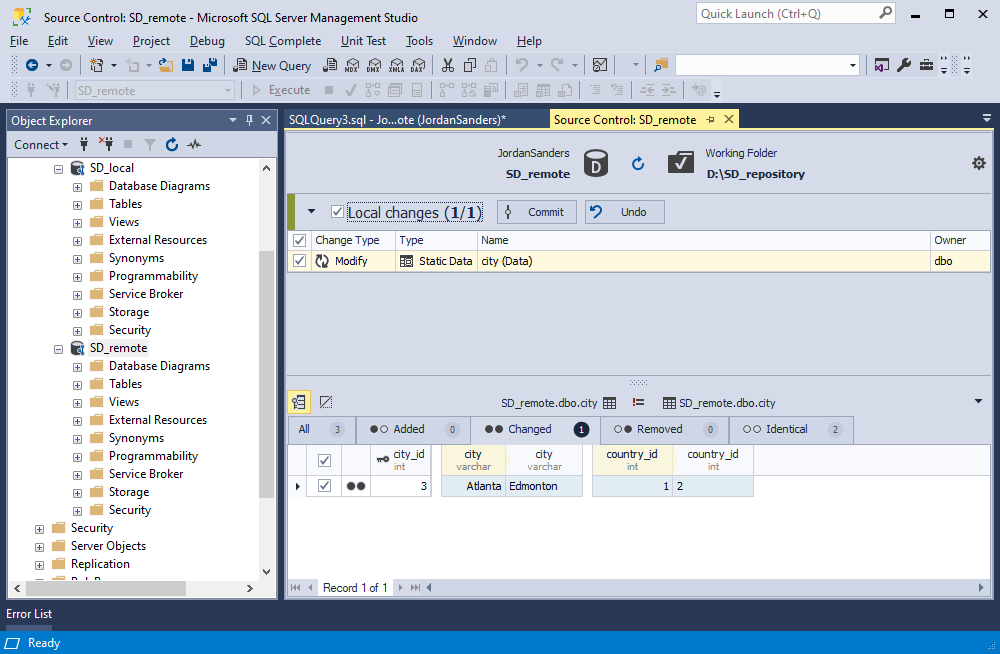The width and height of the screenshot is (1000, 654).
Task: Click the Object Explorer vertical scrollbar
Action: pos(267,374)
